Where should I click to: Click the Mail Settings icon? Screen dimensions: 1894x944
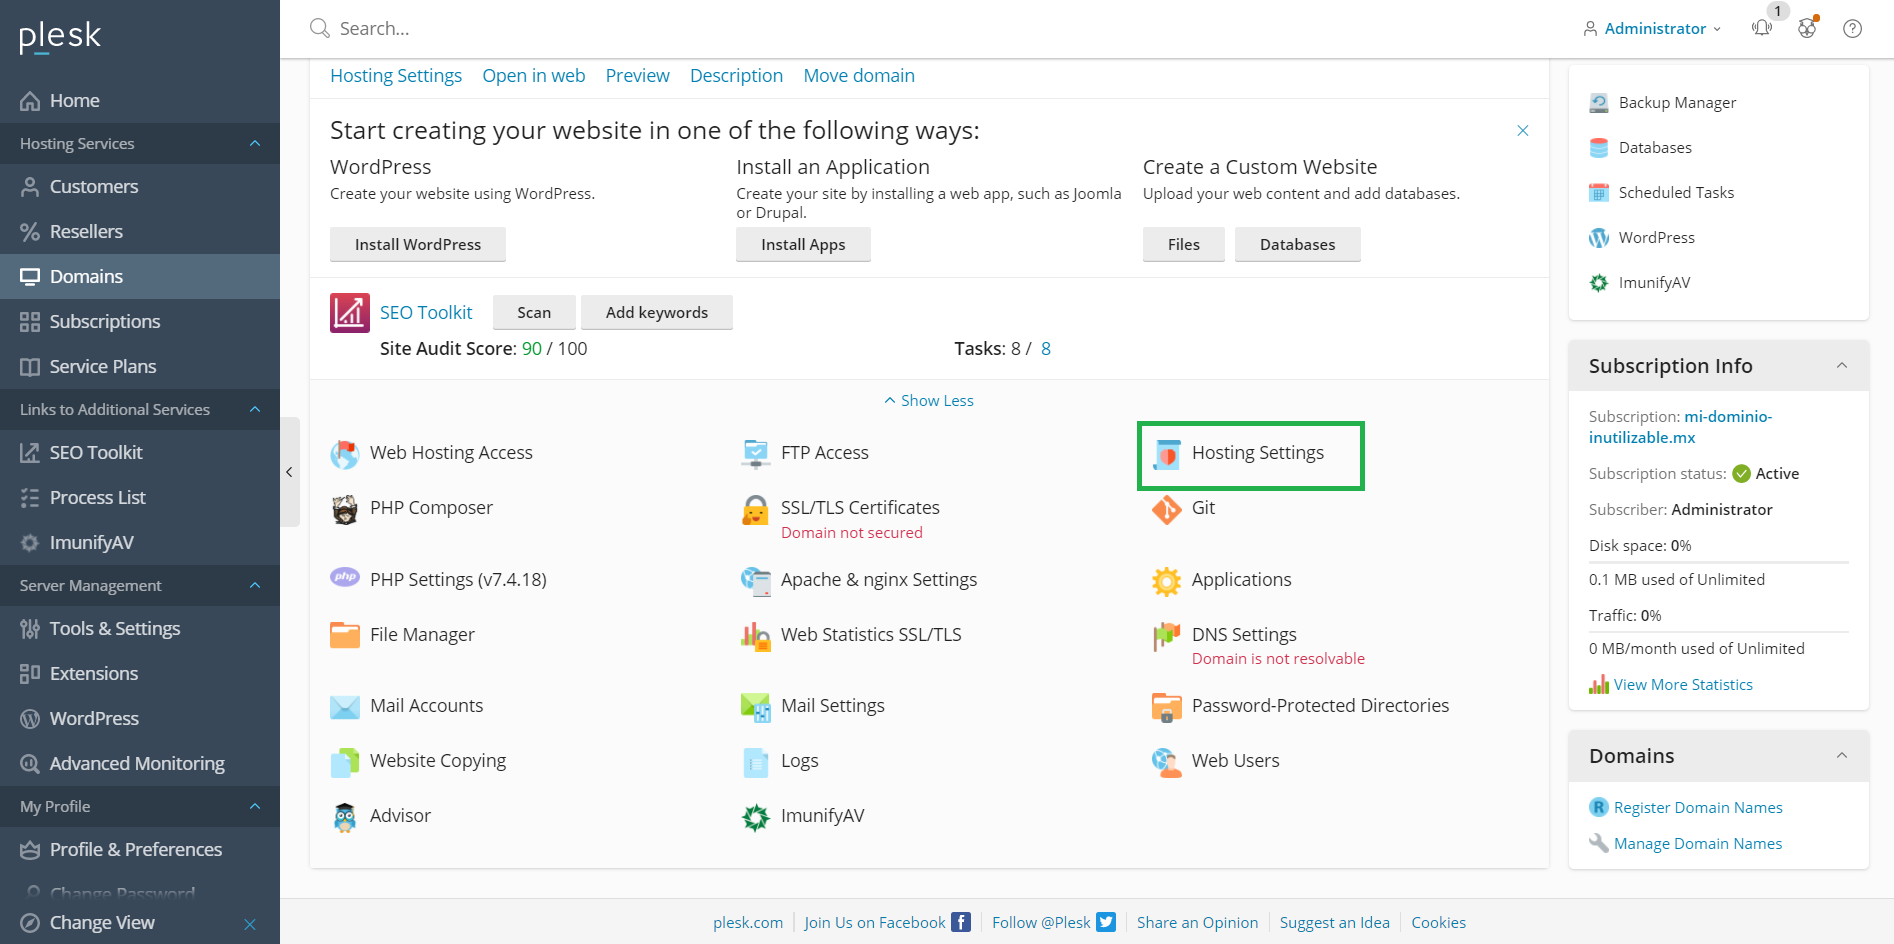(x=756, y=707)
